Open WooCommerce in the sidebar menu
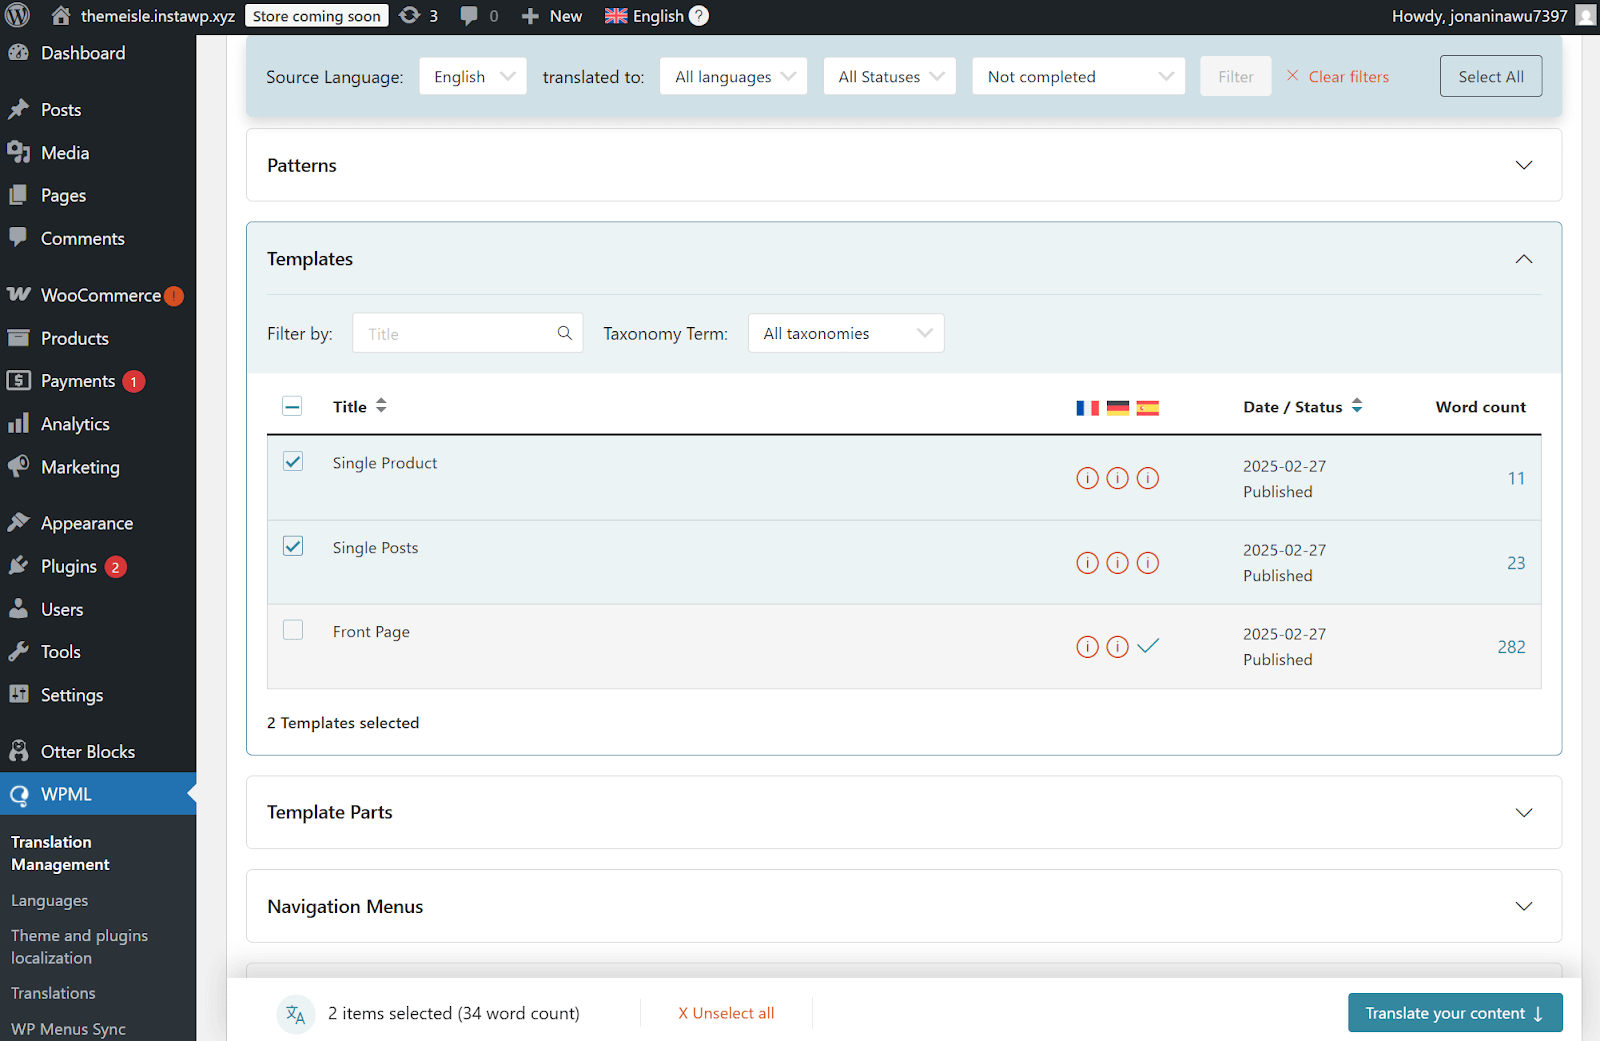The height and width of the screenshot is (1041, 1600). pos(100,296)
